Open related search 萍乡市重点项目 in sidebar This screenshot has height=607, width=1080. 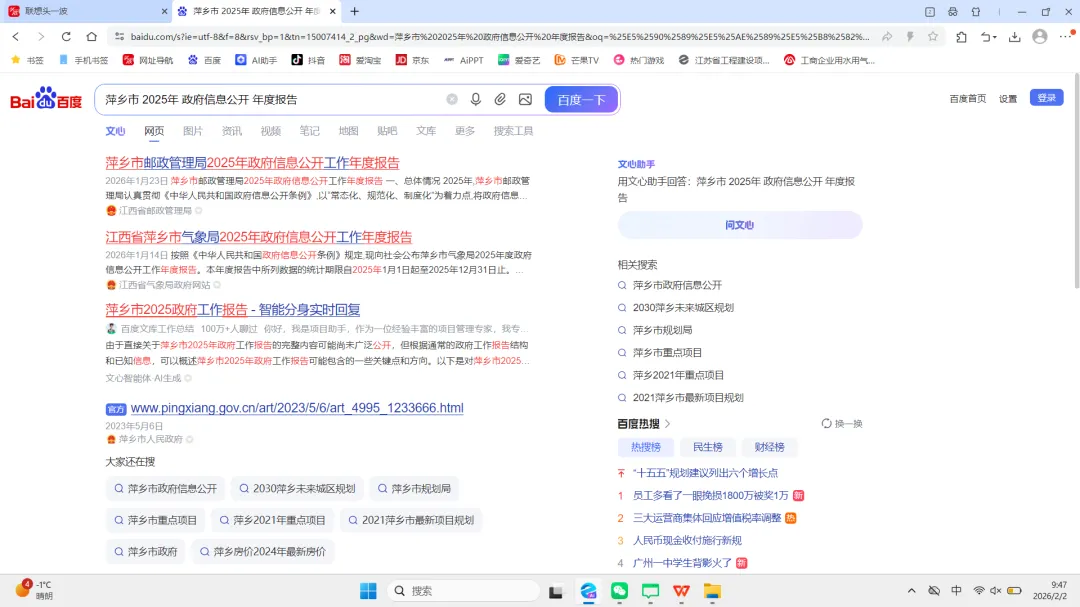point(667,352)
